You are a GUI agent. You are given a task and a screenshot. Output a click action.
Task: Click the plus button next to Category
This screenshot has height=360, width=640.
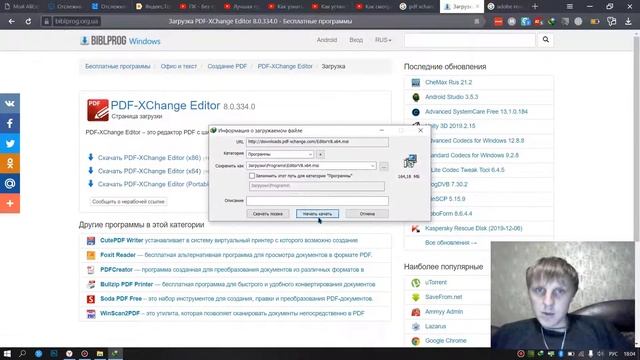tap(320, 154)
